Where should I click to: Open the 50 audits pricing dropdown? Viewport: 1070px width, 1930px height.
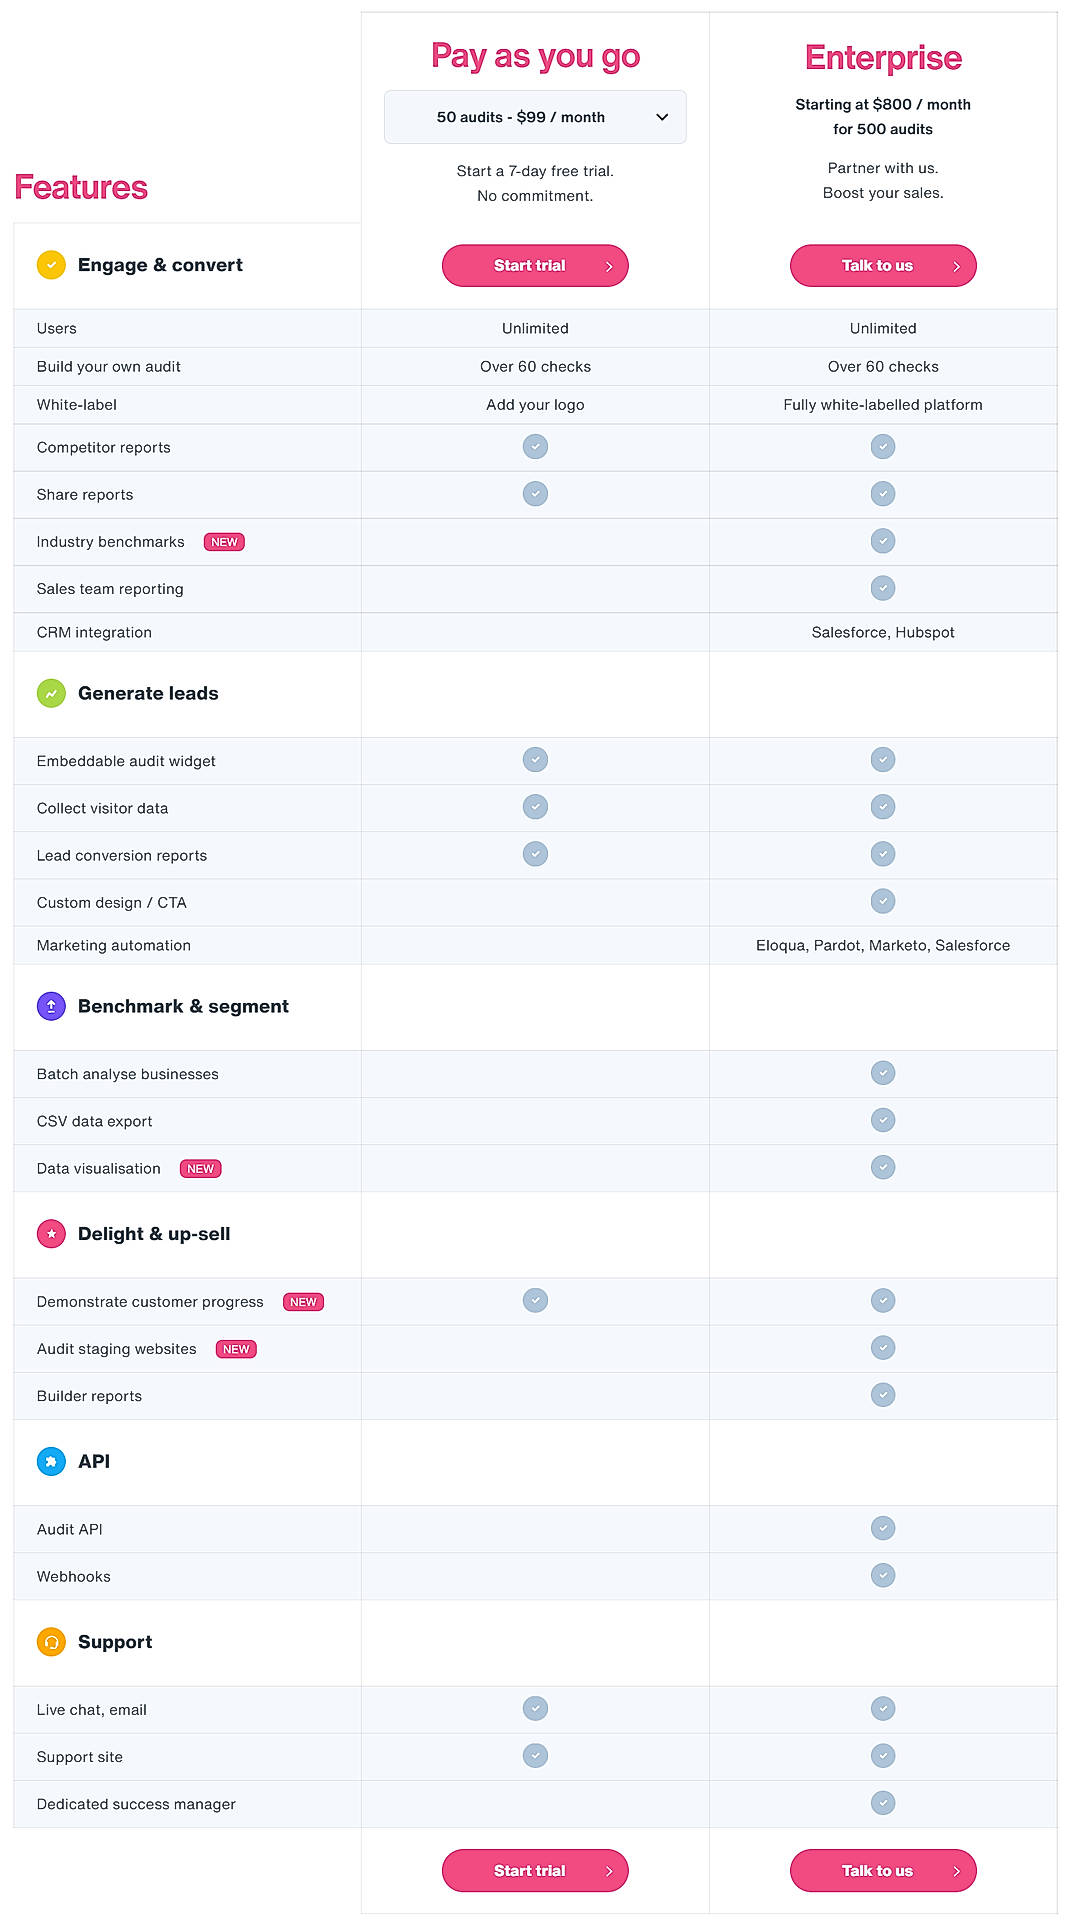pyautogui.click(x=534, y=116)
